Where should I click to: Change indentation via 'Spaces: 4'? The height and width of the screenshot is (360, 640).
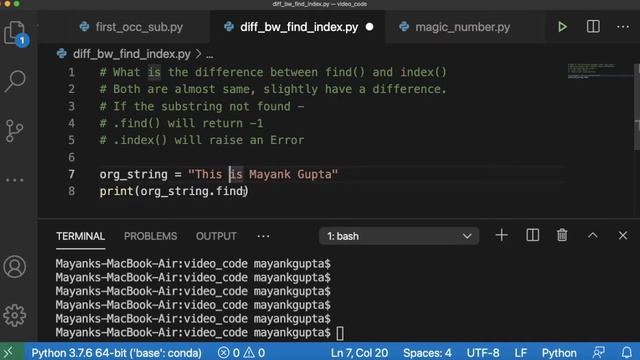click(x=427, y=353)
